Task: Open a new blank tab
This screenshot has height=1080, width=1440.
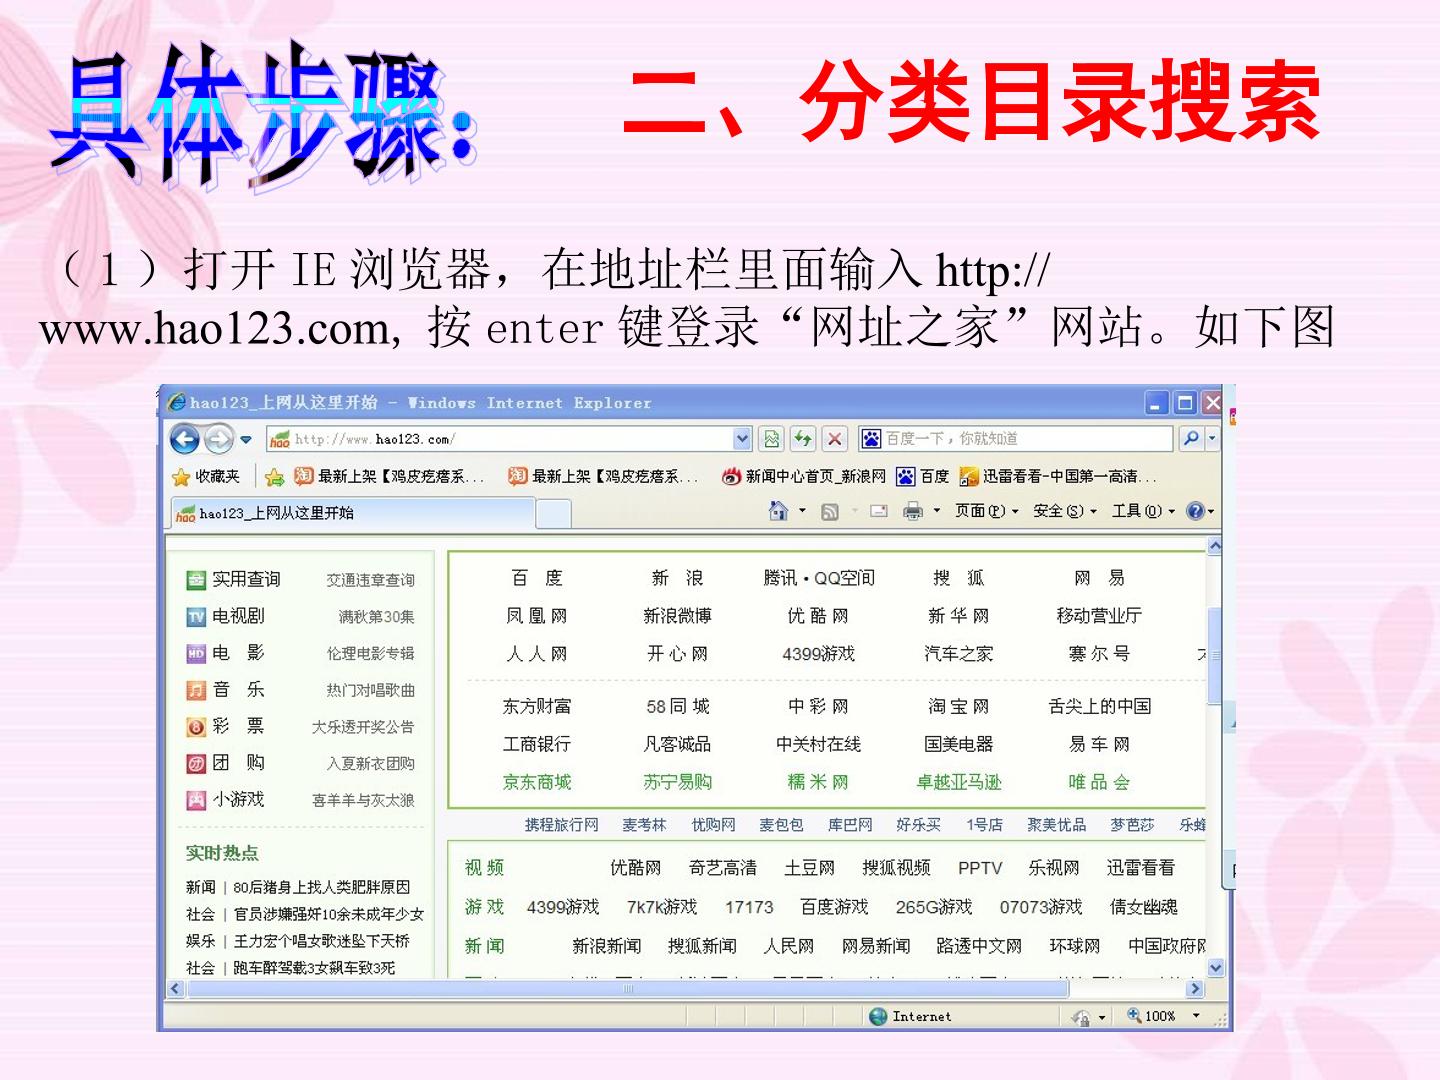Action: click(553, 514)
